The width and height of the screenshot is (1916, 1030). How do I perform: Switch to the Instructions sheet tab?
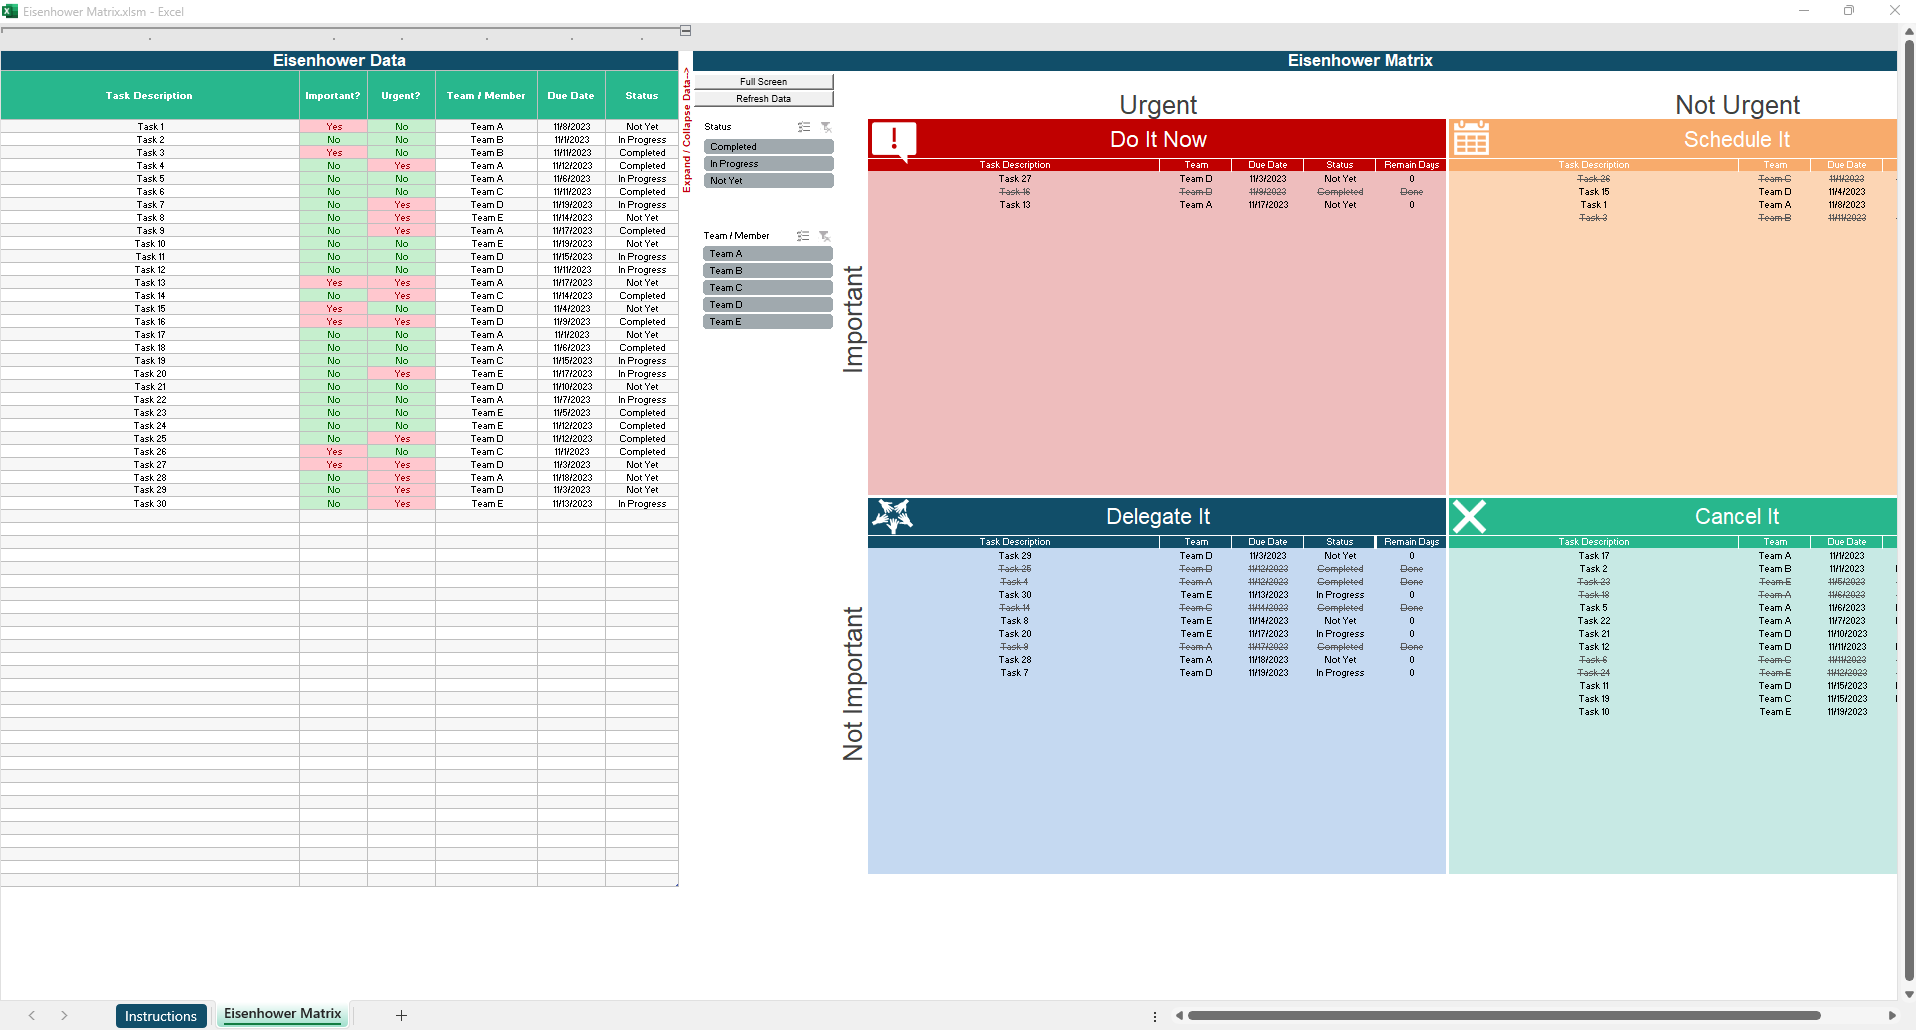pyautogui.click(x=161, y=1016)
